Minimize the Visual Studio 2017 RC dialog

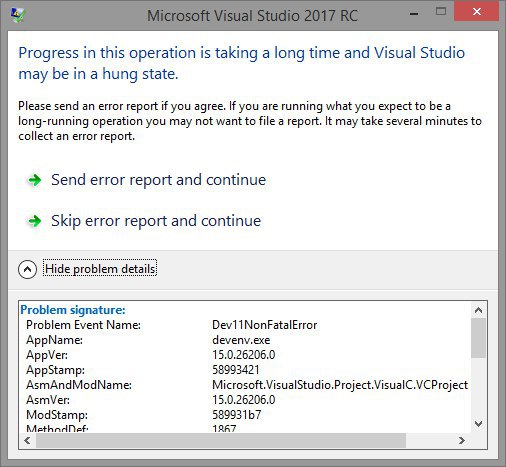click(x=414, y=14)
